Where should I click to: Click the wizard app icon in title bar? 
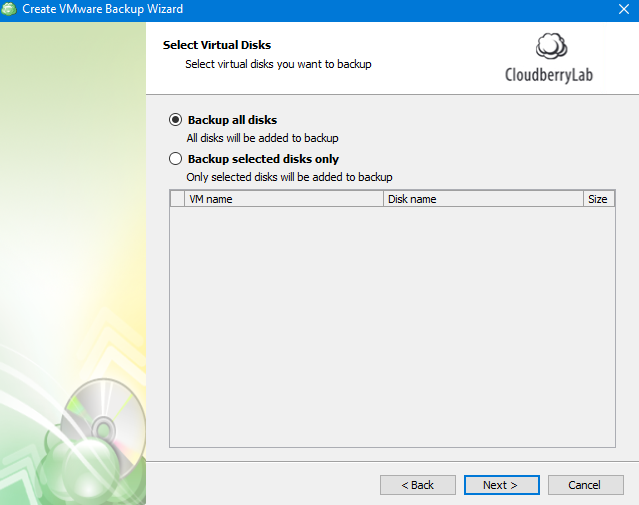[9, 9]
